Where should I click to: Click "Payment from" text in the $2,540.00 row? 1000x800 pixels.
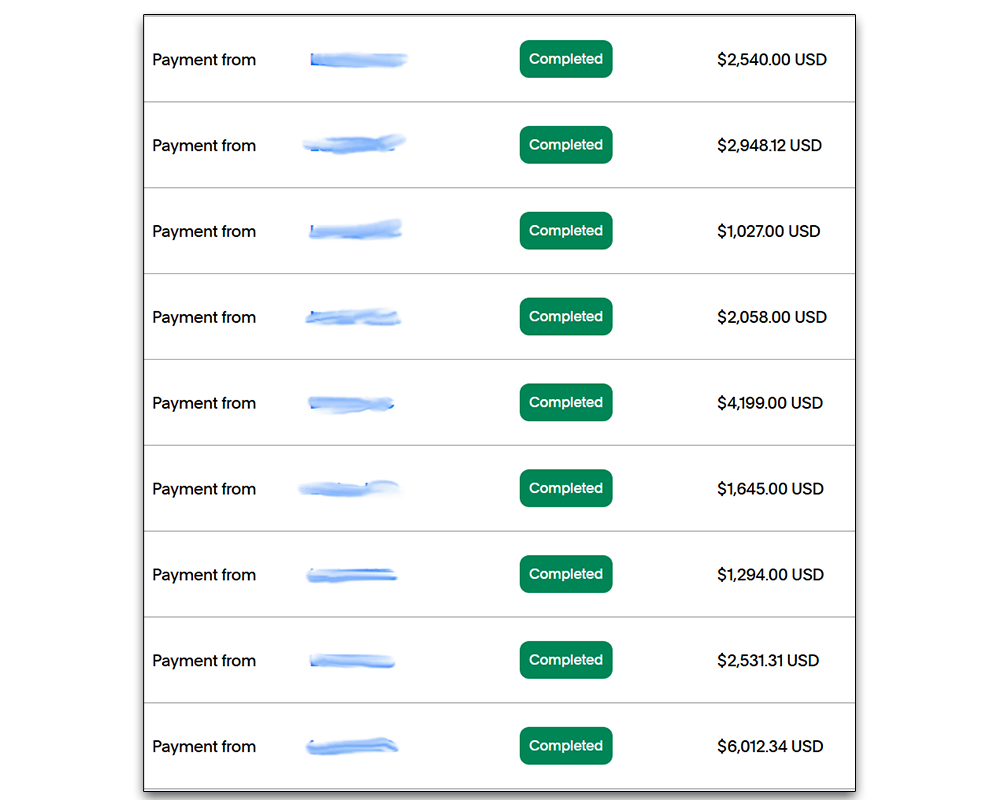pyautogui.click(x=204, y=60)
